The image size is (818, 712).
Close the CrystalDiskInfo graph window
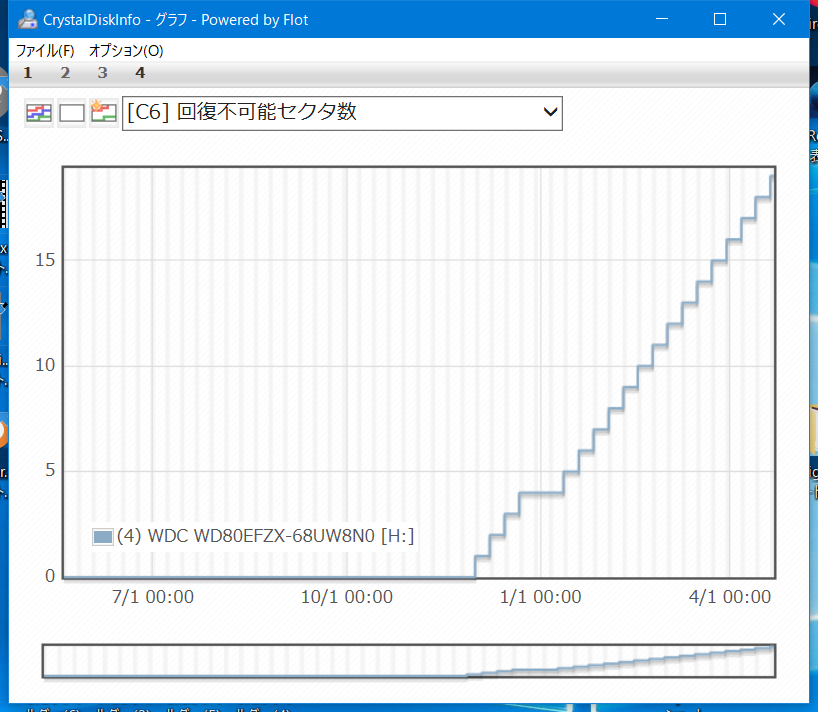(x=779, y=19)
